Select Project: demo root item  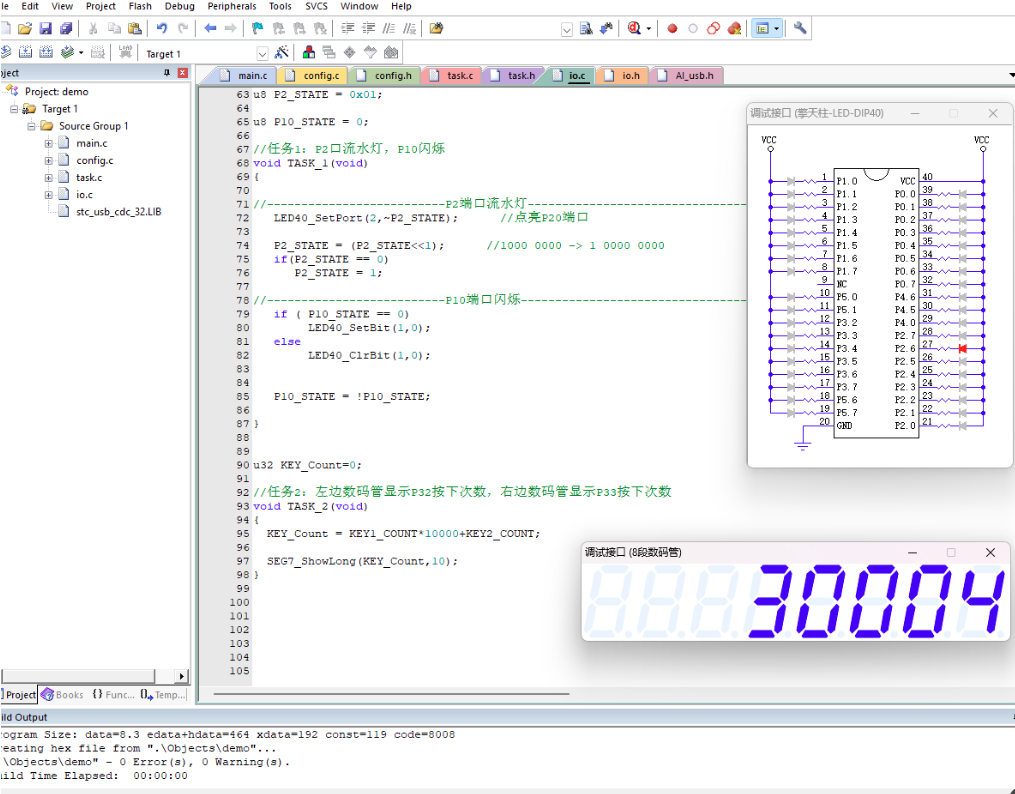(x=56, y=92)
